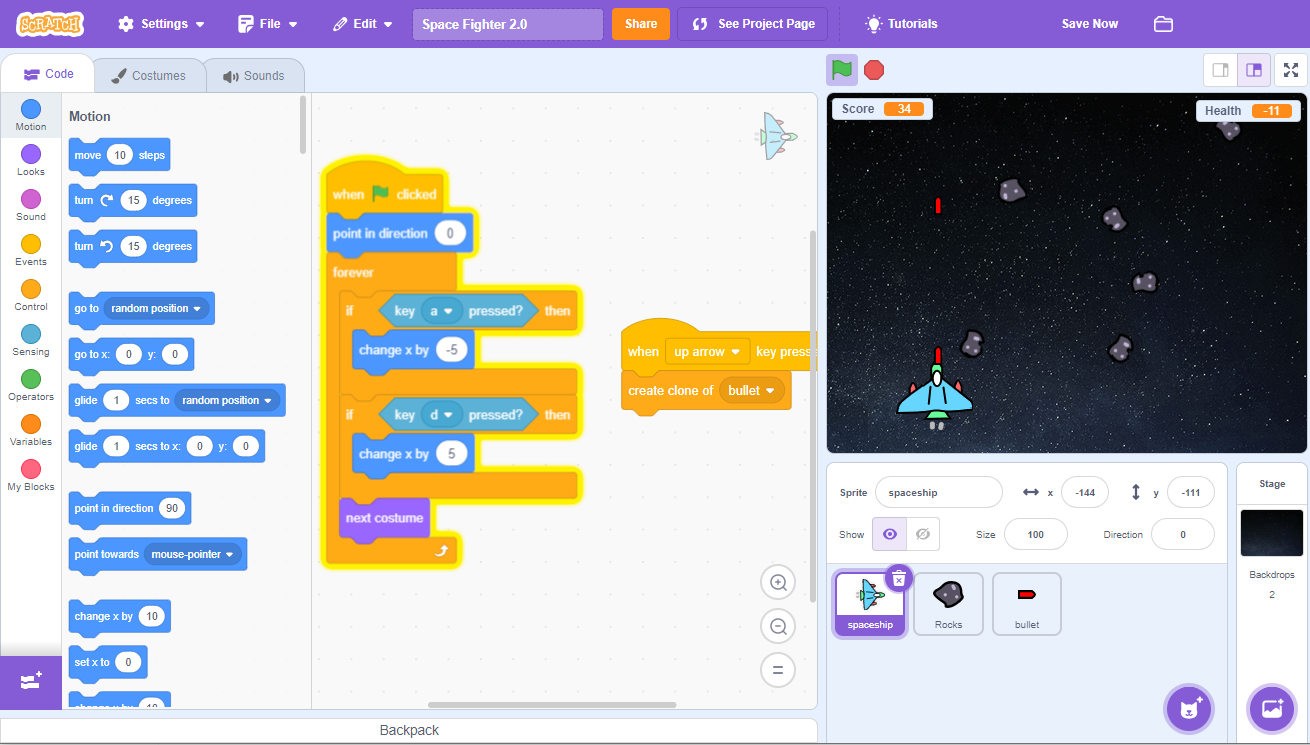Select the Looks category
The height and width of the screenshot is (745, 1310).
click(x=31, y=160)
